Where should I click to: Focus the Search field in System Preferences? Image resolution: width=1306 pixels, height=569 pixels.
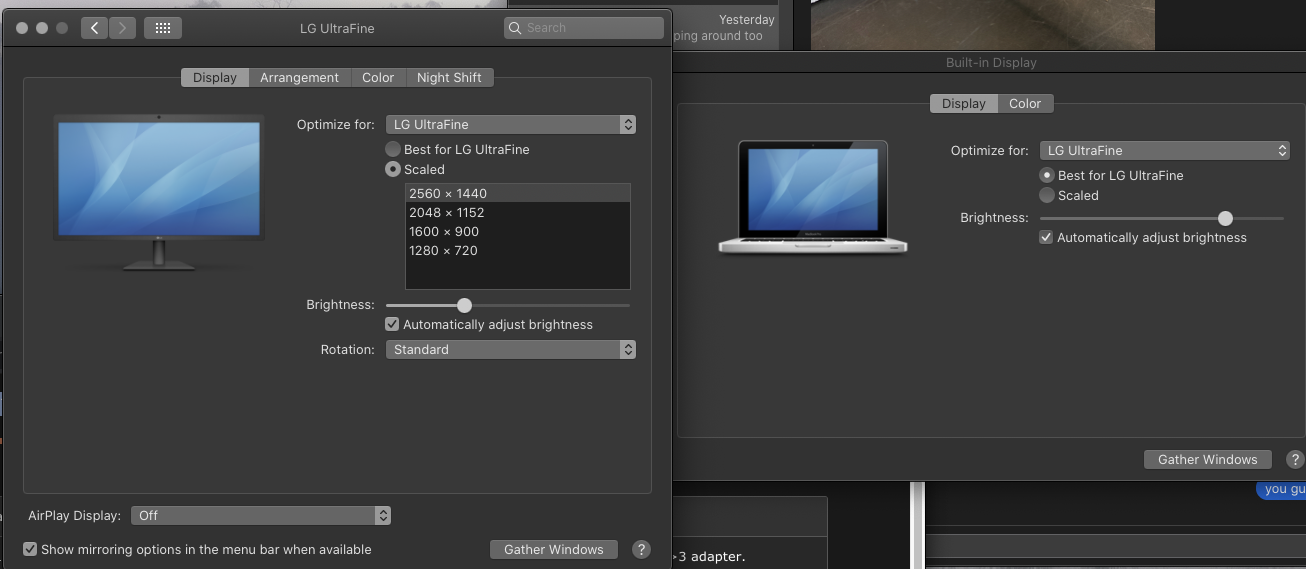(x=584, y=28)
